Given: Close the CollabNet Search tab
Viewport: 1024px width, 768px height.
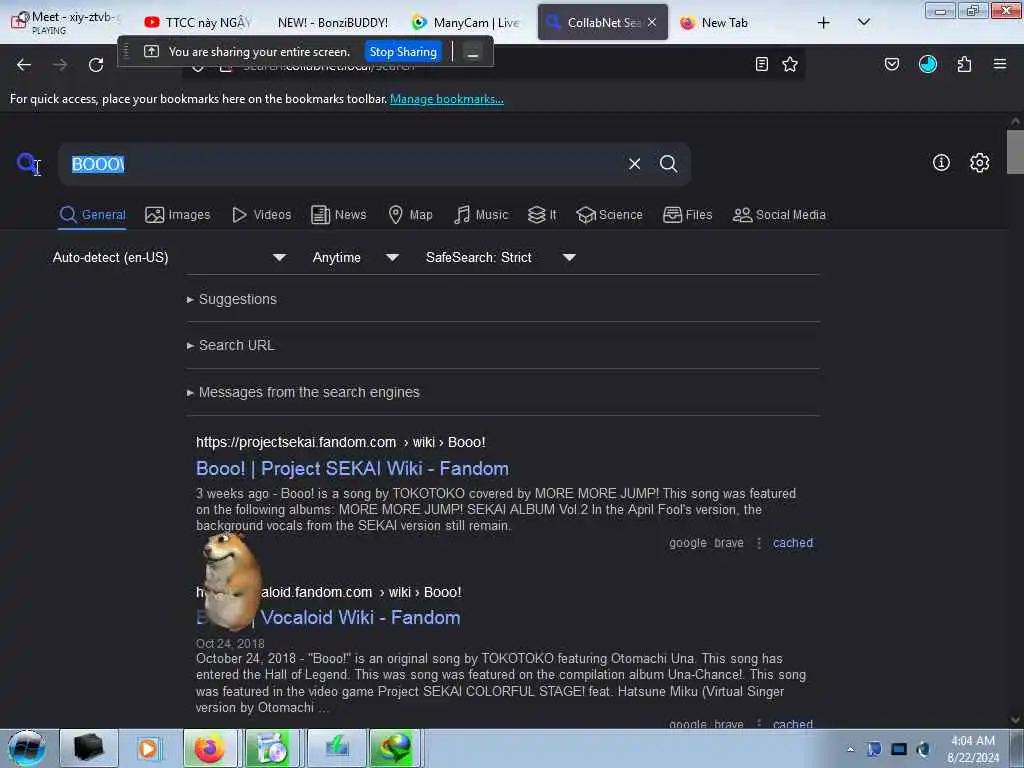Looking at the screenshot, I should pos(652,22).
